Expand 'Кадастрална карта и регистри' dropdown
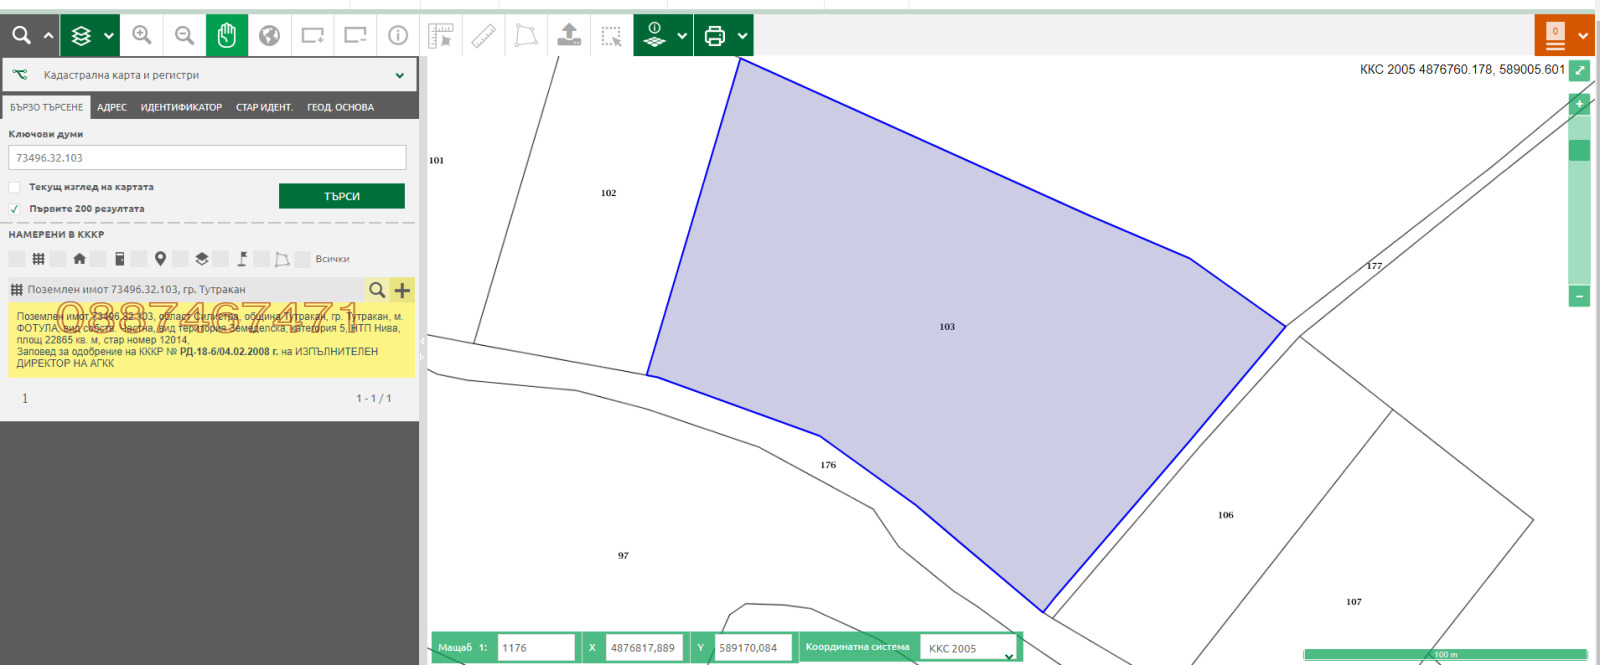1600x665 pixels. pos(399,75)
